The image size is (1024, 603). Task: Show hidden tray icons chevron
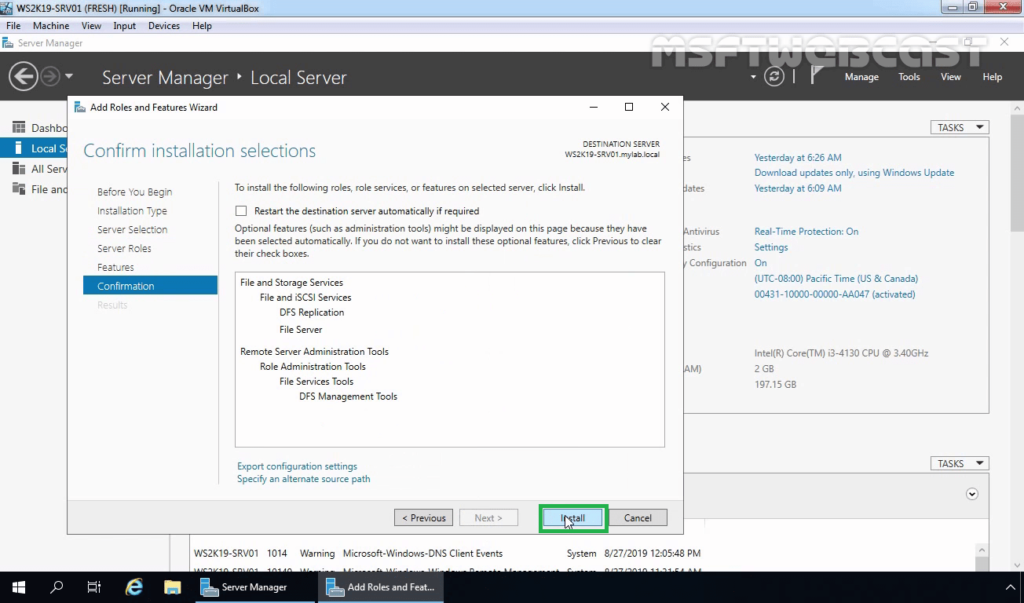point(1010,587)
